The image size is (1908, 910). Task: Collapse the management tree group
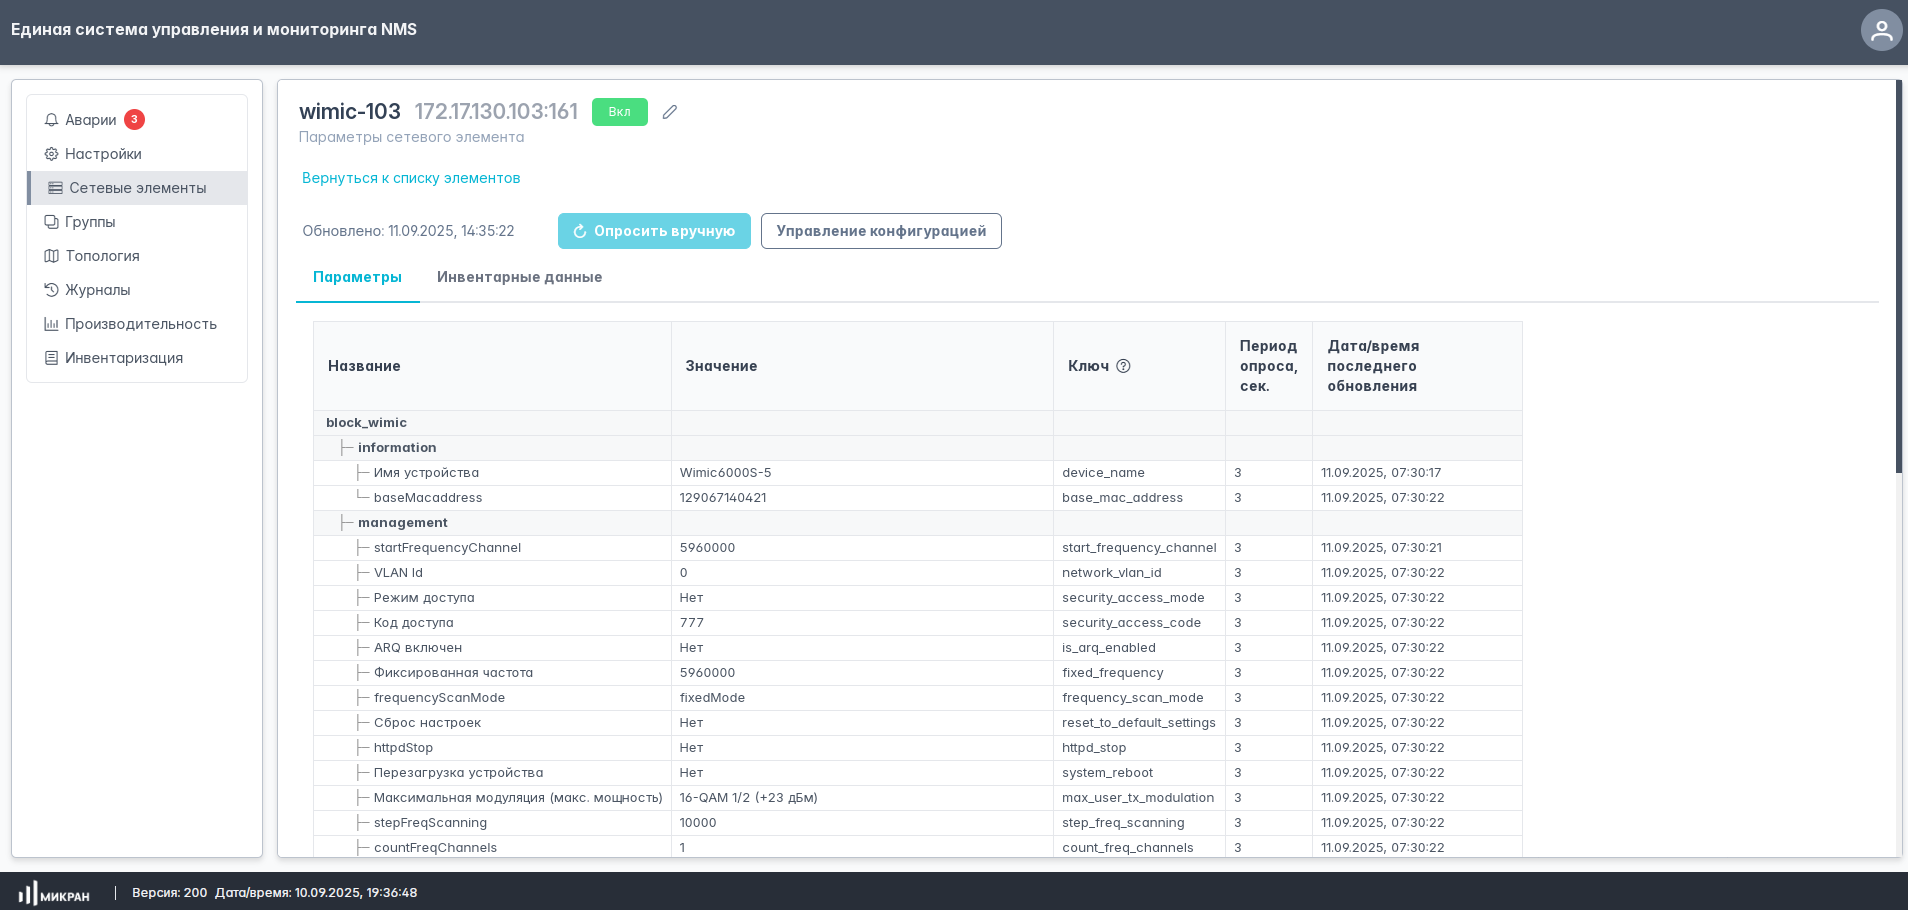click(x=402, y=523)
